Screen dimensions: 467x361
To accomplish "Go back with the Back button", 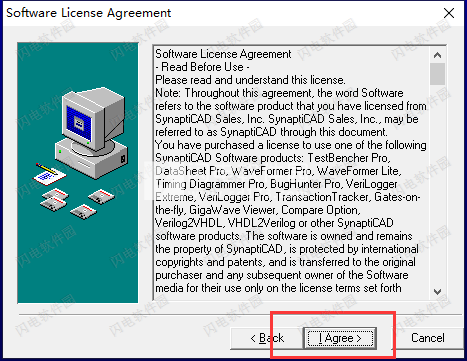I will point(267,338).
